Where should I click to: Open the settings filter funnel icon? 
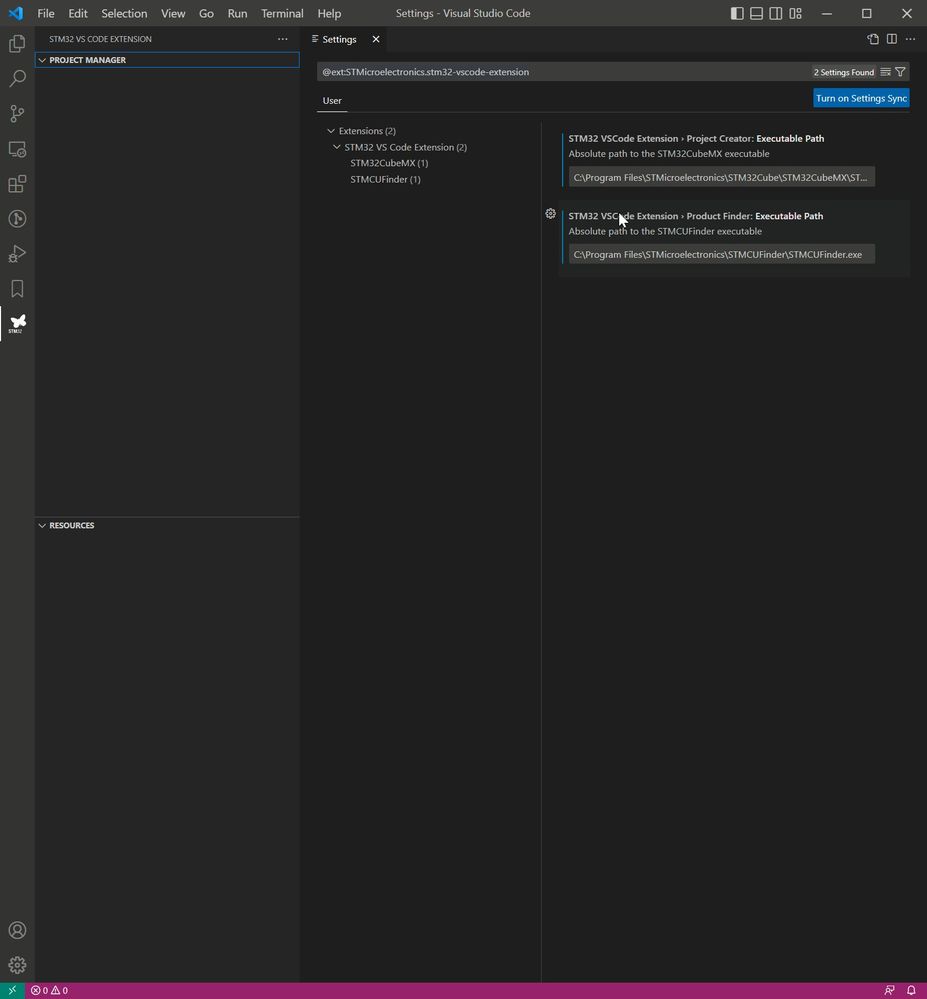(900, 72)
